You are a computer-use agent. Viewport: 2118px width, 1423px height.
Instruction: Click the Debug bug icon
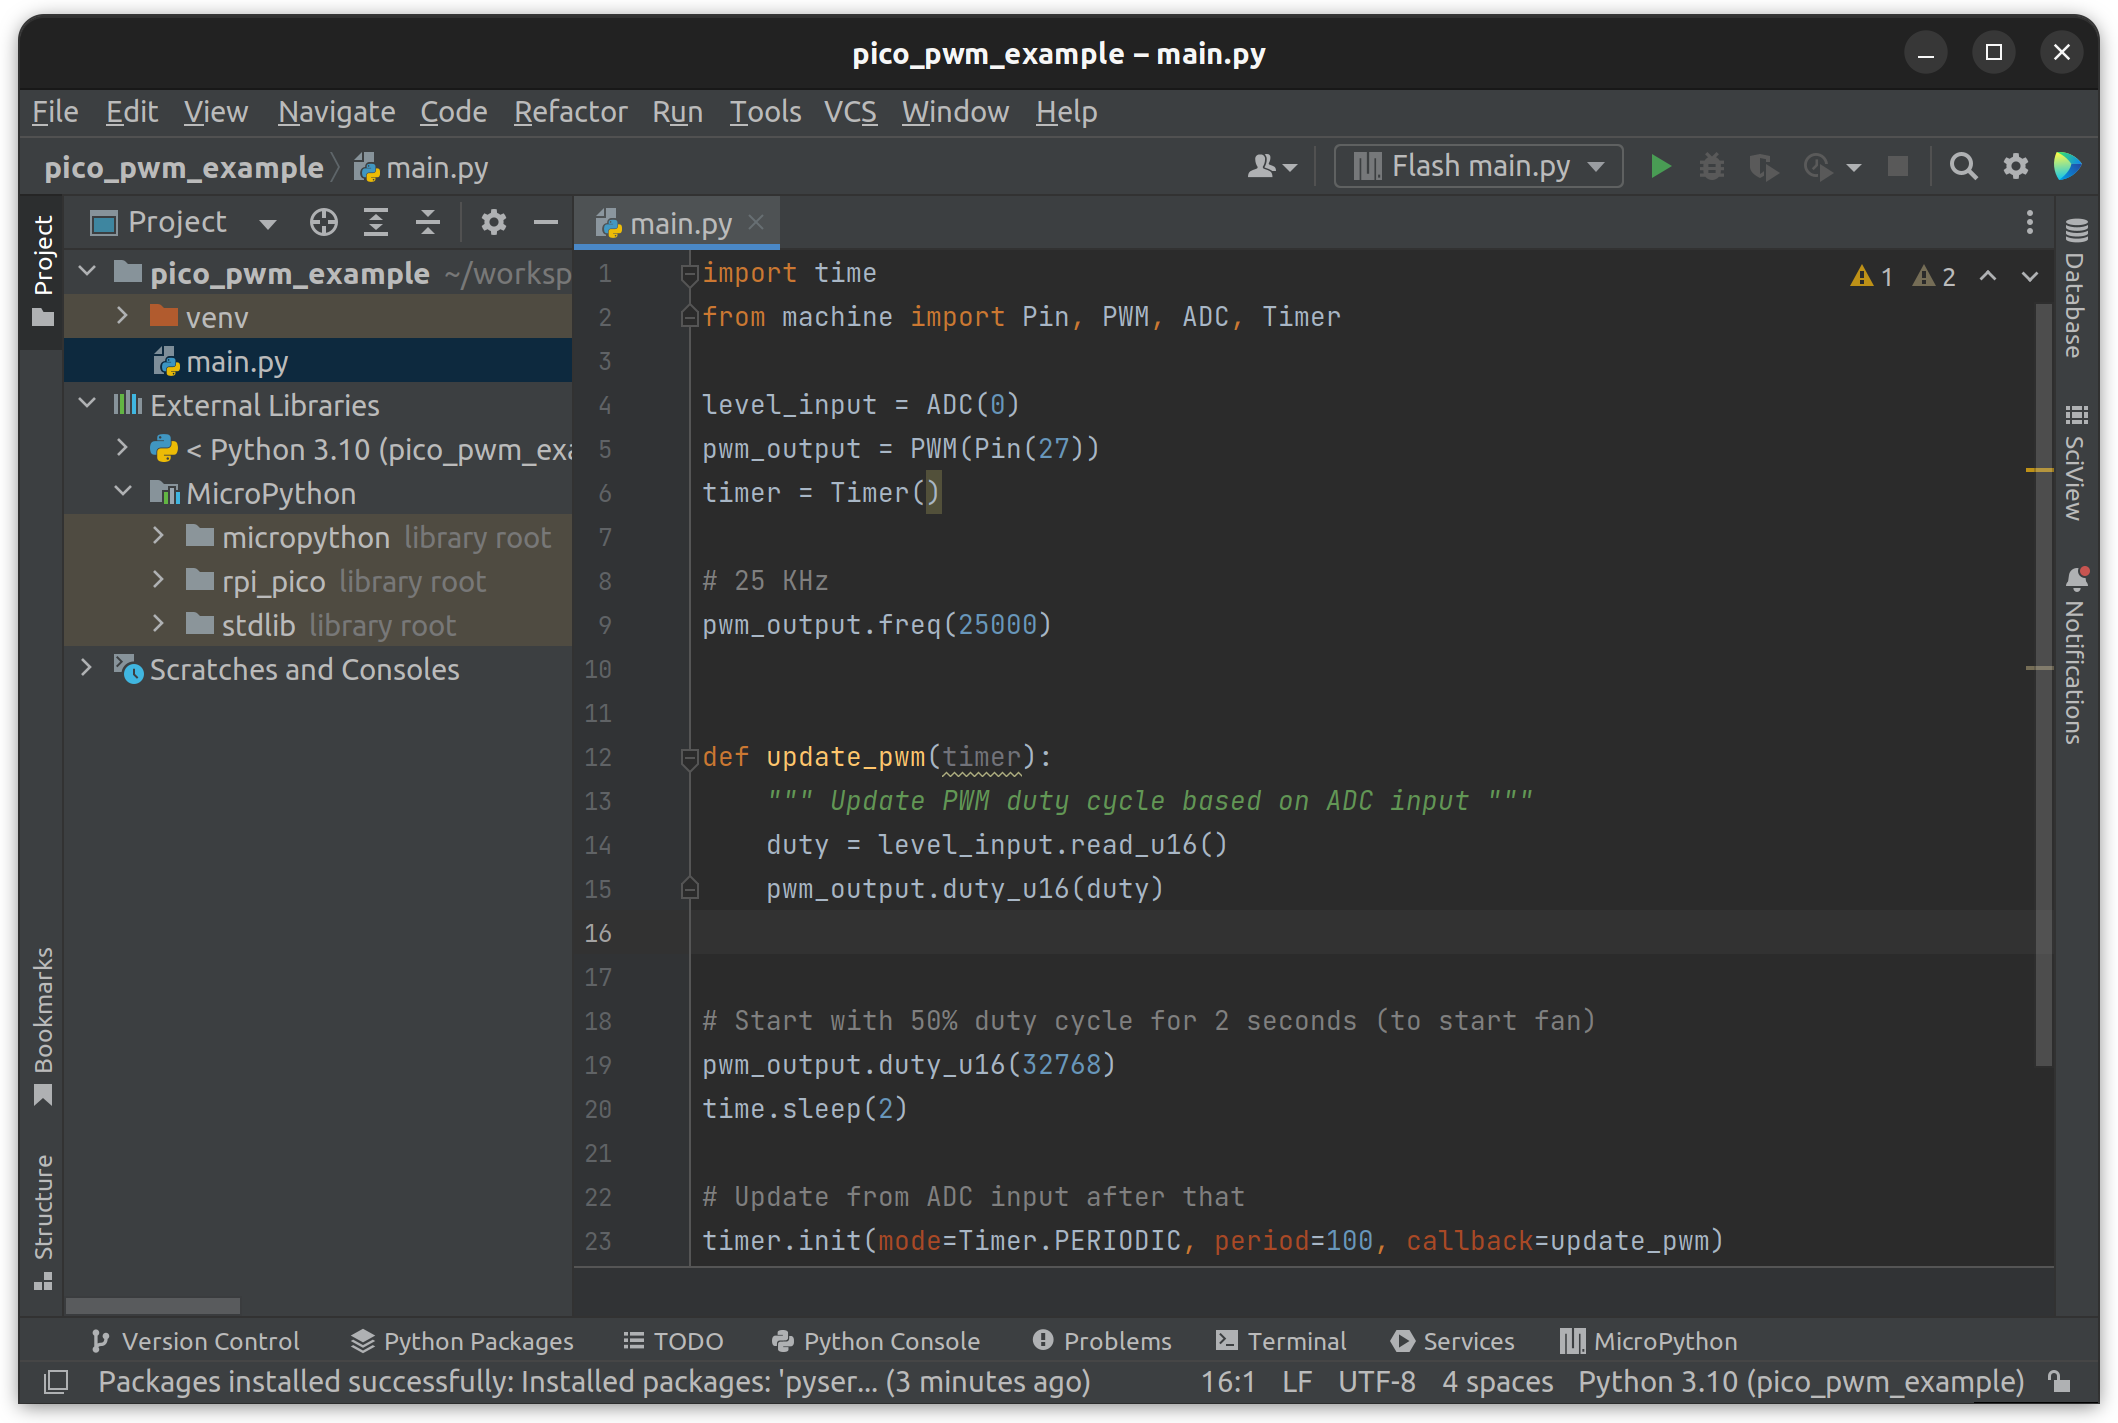pyautogui.click(x=1711, y=166)
